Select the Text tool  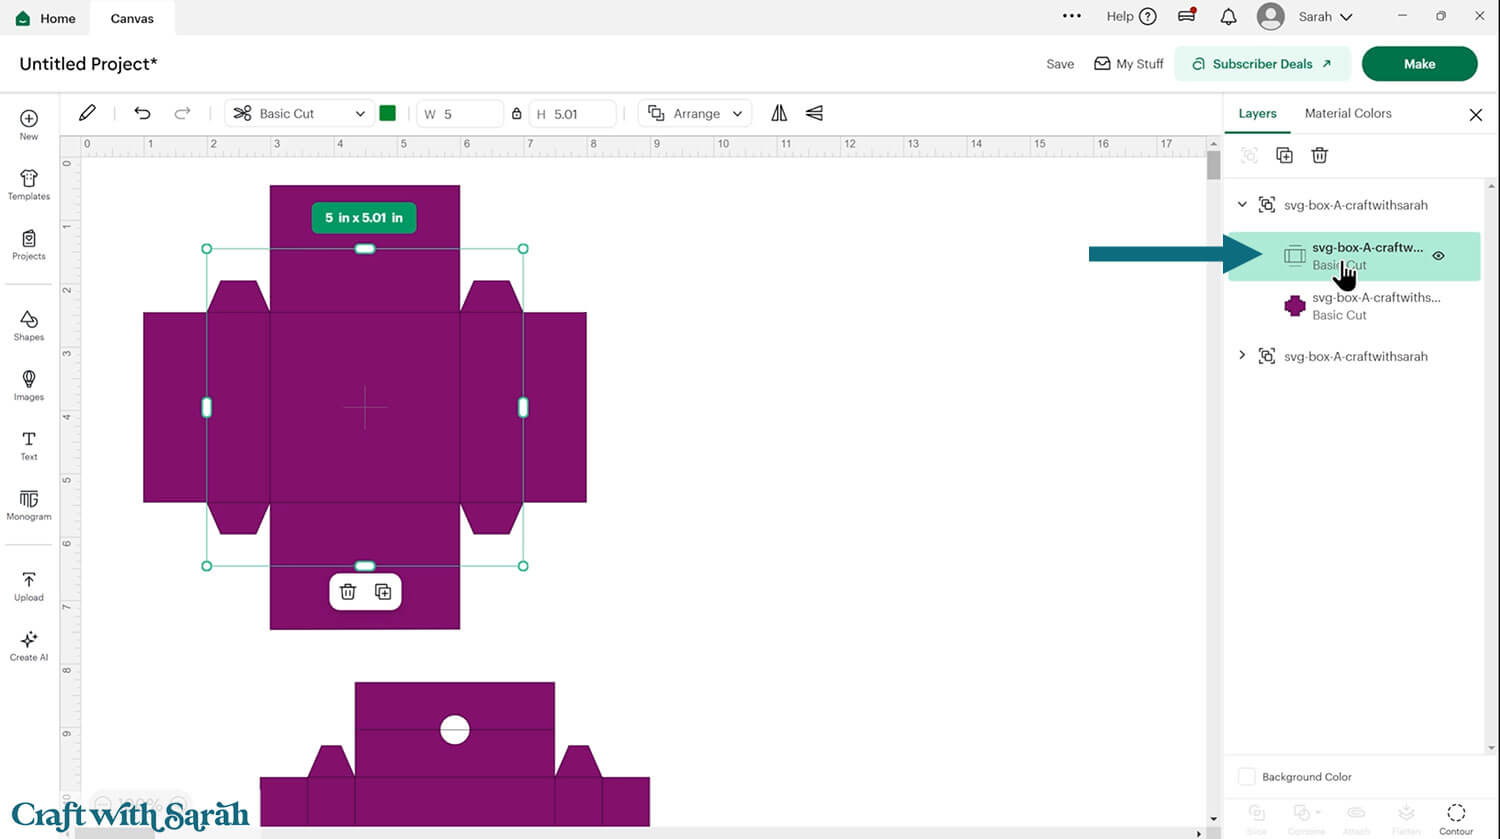(29, 445)
